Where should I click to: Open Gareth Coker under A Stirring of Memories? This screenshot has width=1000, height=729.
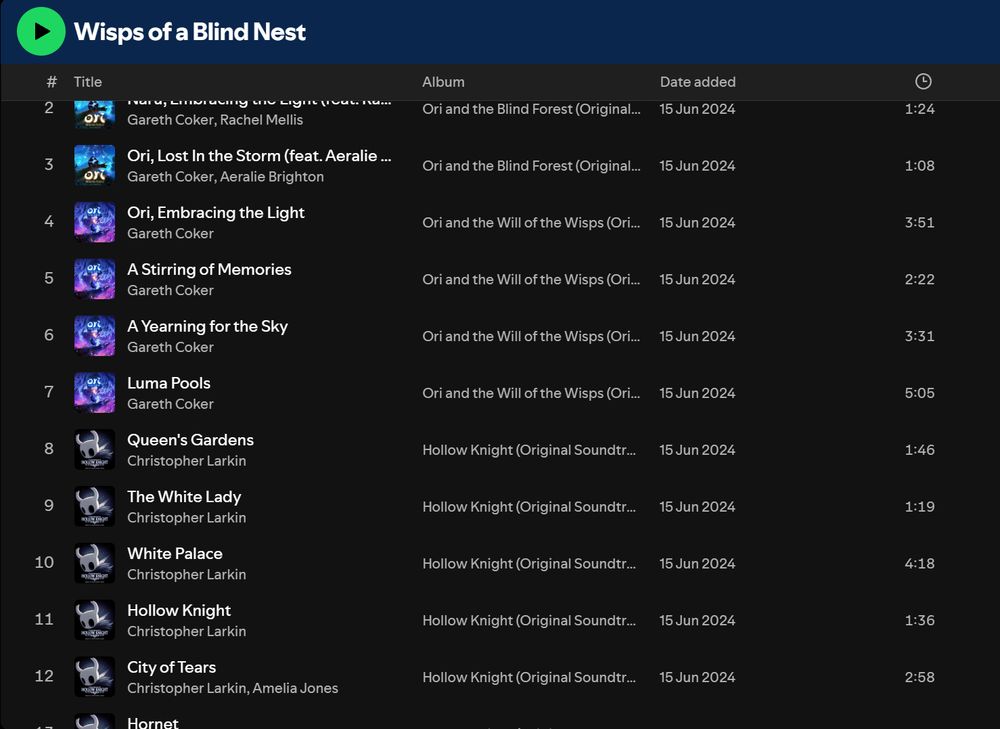[170, 290]
